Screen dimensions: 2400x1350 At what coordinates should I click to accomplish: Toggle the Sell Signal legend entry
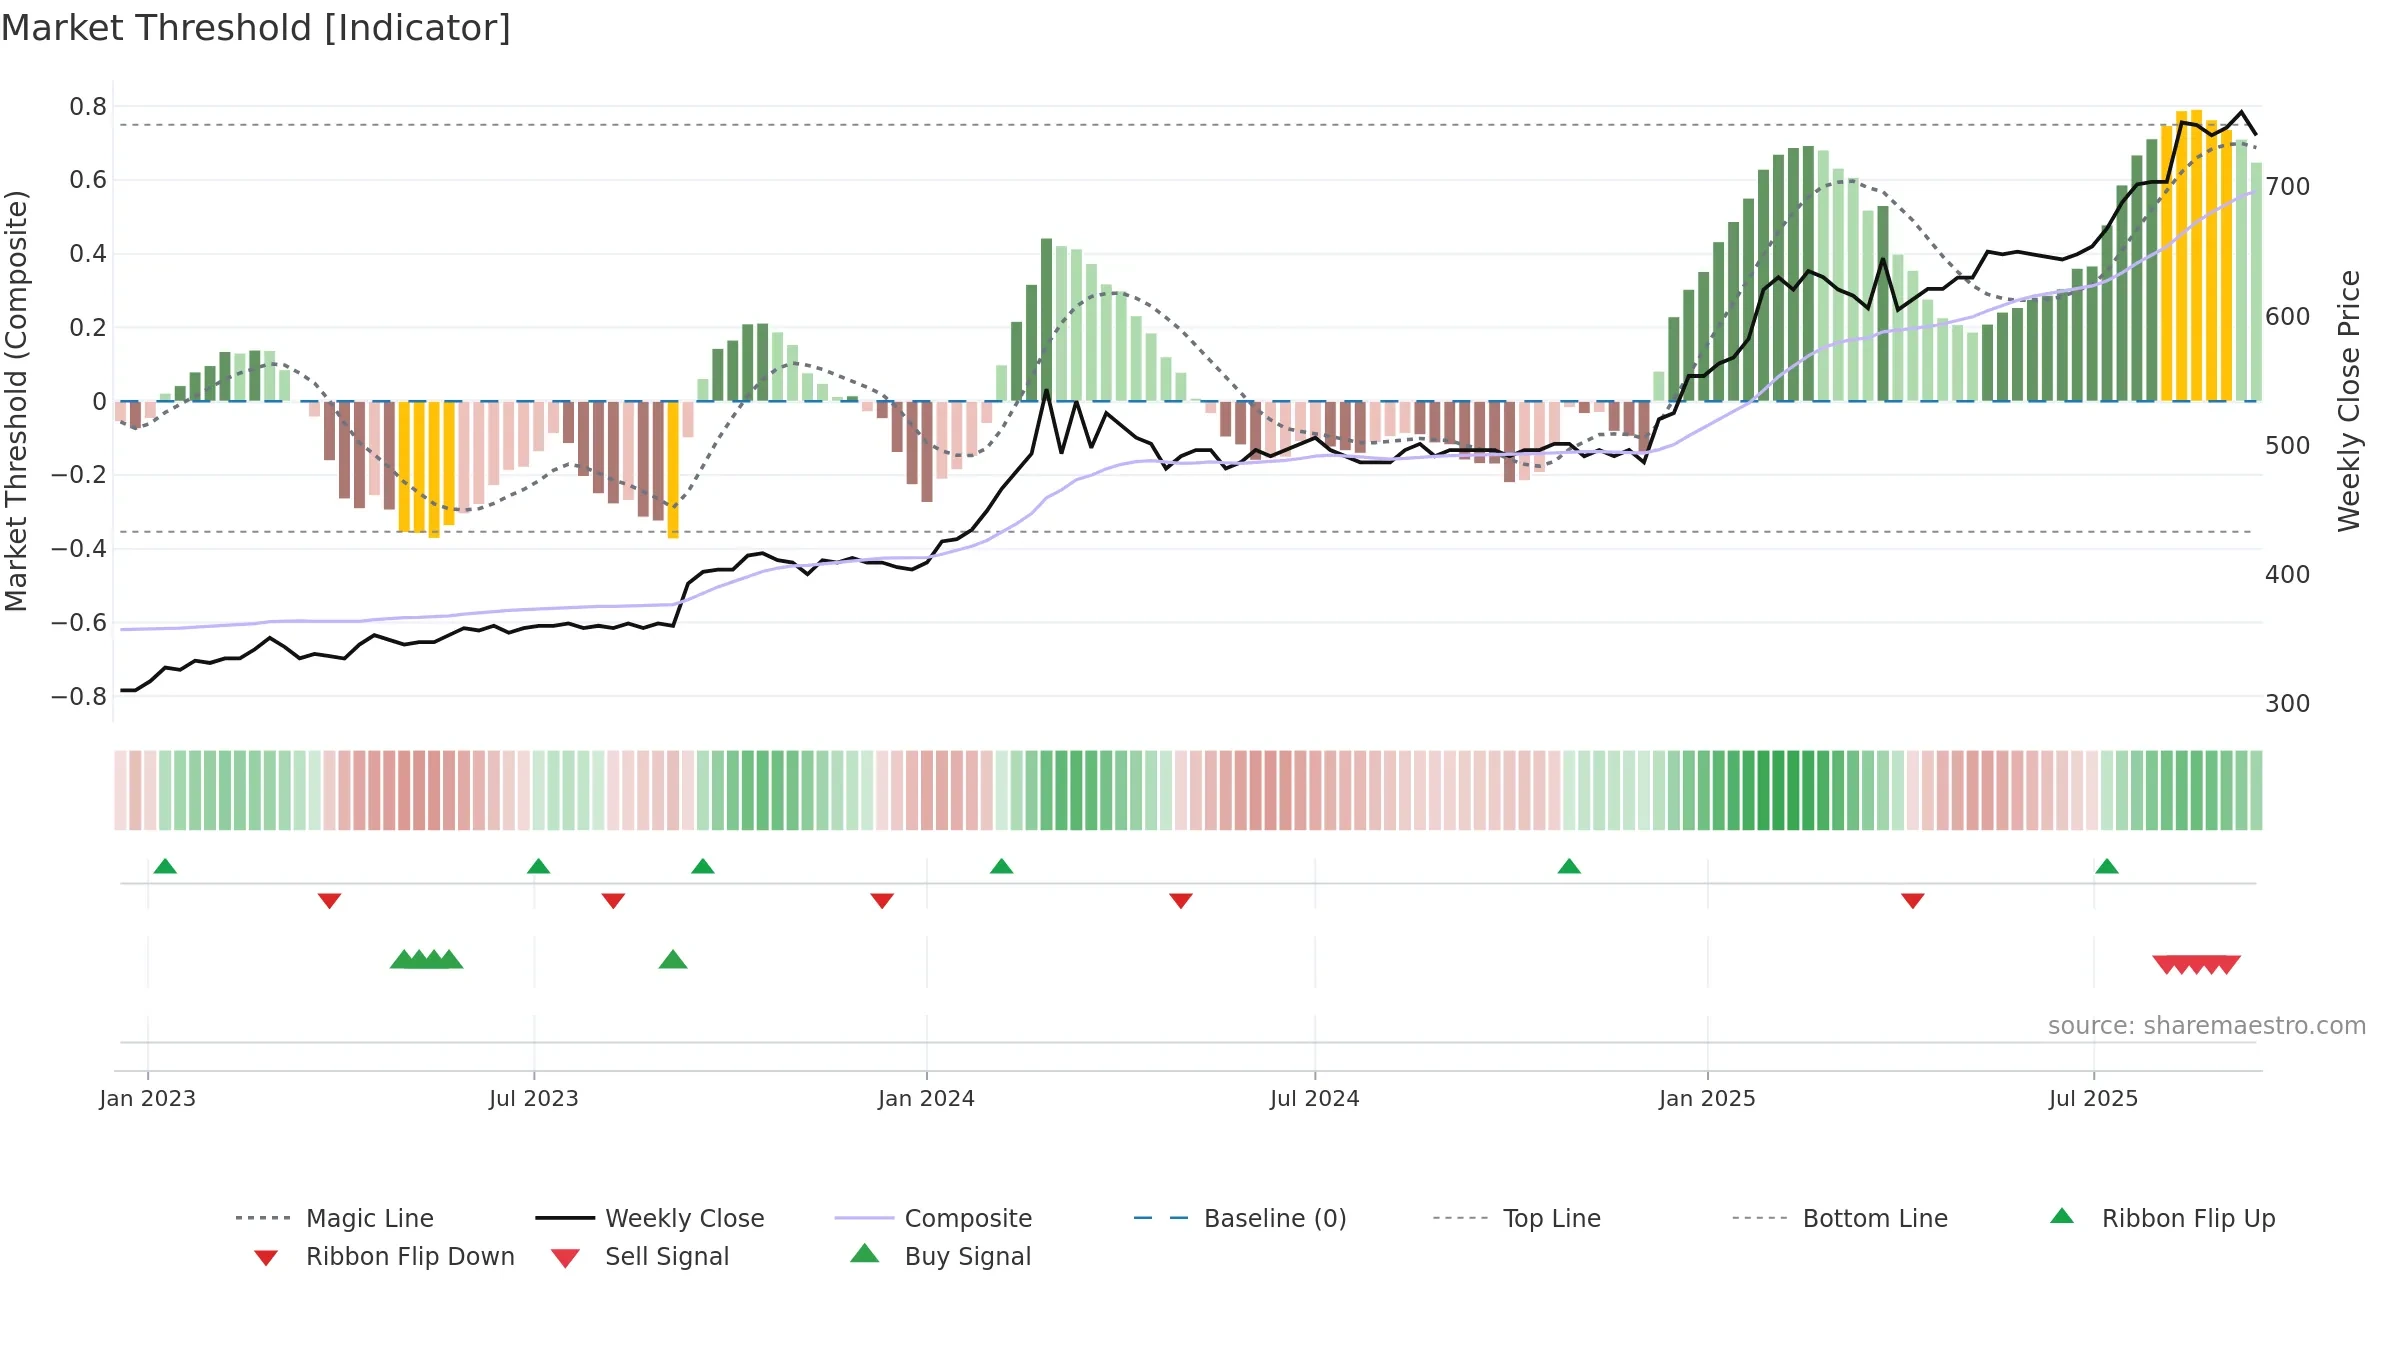coord(640,1256)
